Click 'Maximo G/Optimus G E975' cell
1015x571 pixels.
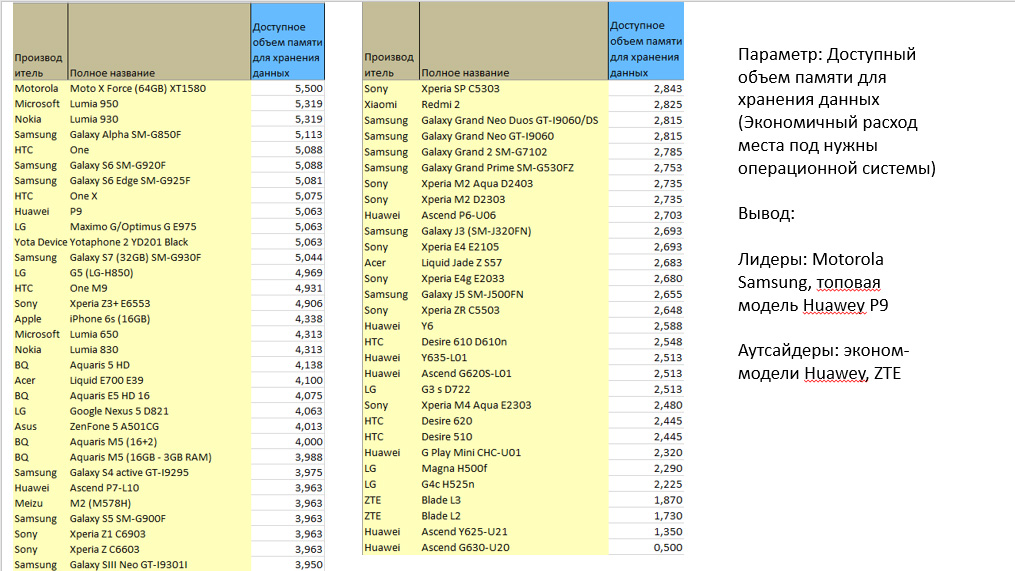click(x=159, y=227)
